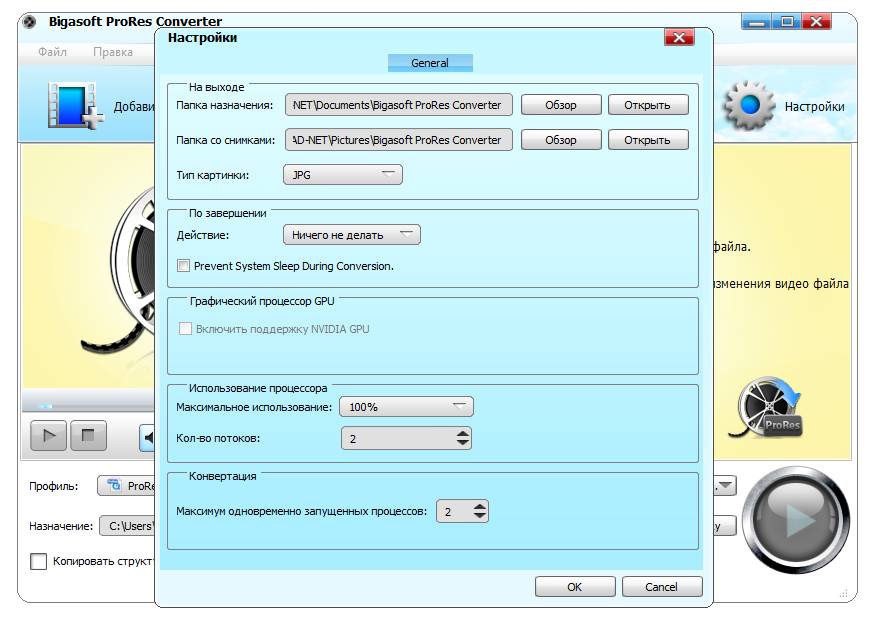869x621 pixels.
Task: Close the Bigasoft ProRes Converter window
Action: pos(816,22)
